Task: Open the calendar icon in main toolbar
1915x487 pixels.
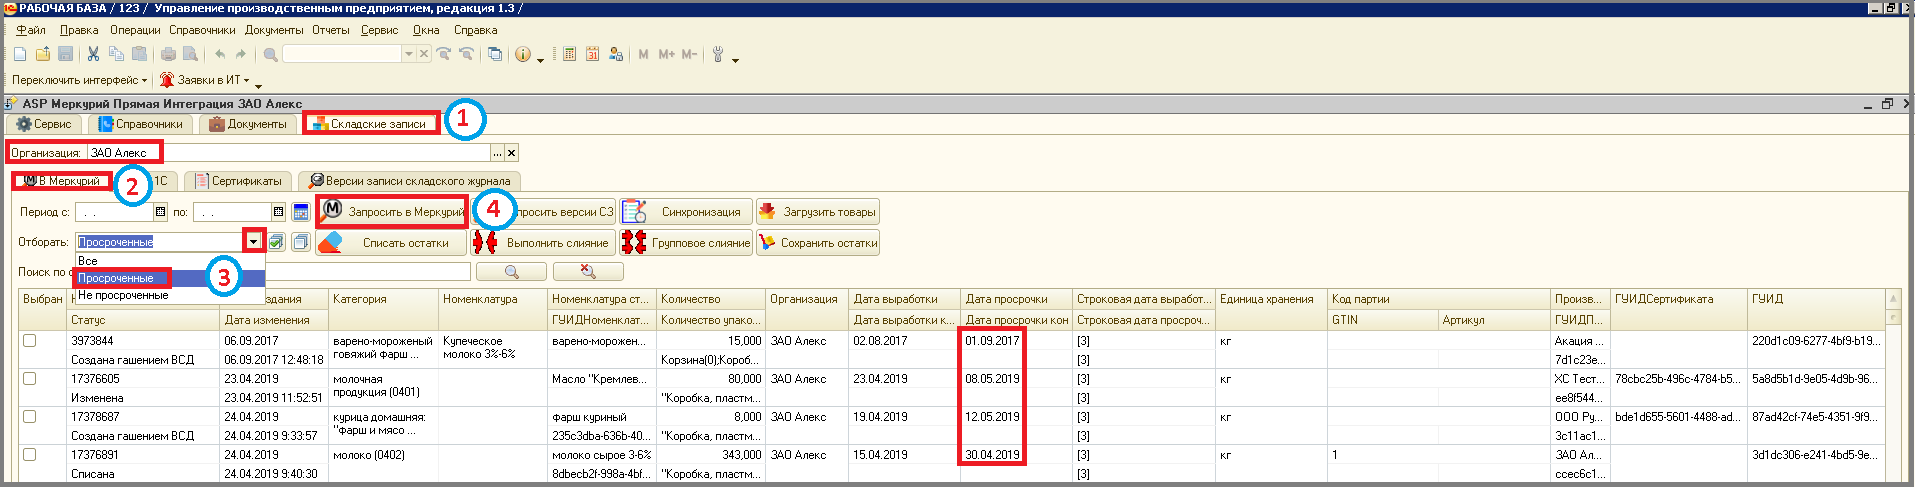Action: click(x=592, y=54)
